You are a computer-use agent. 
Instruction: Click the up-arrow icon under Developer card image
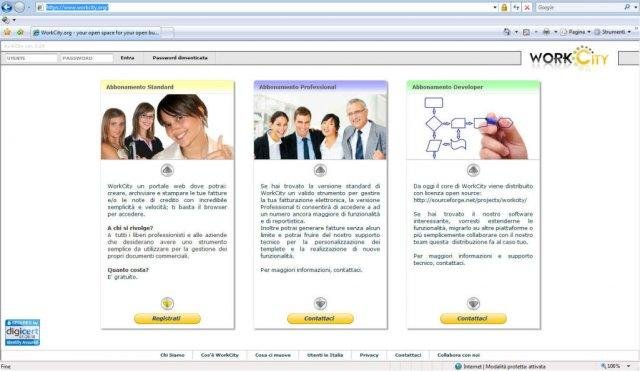click(x=473, y=170)
